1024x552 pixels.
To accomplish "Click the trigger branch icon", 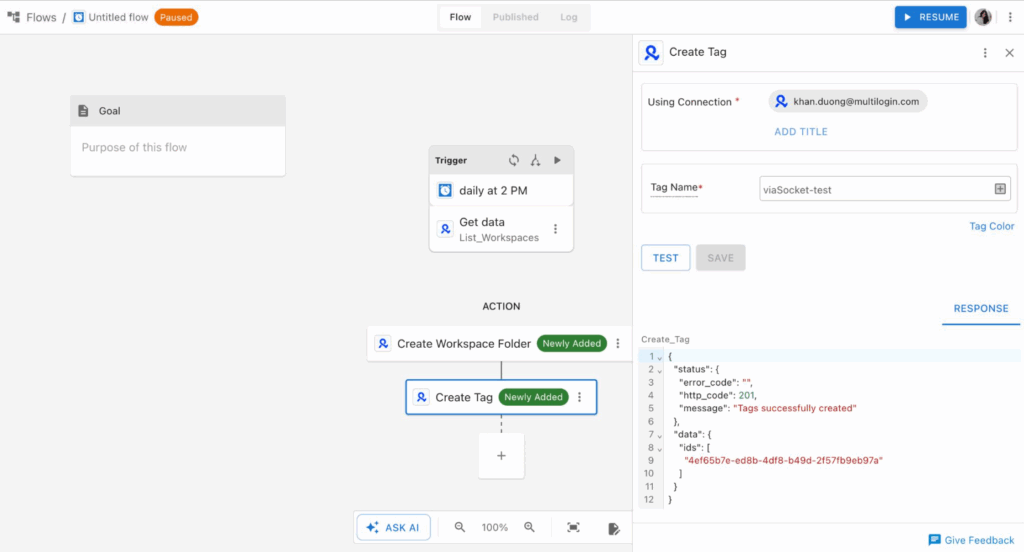I will tap(536, 160).
